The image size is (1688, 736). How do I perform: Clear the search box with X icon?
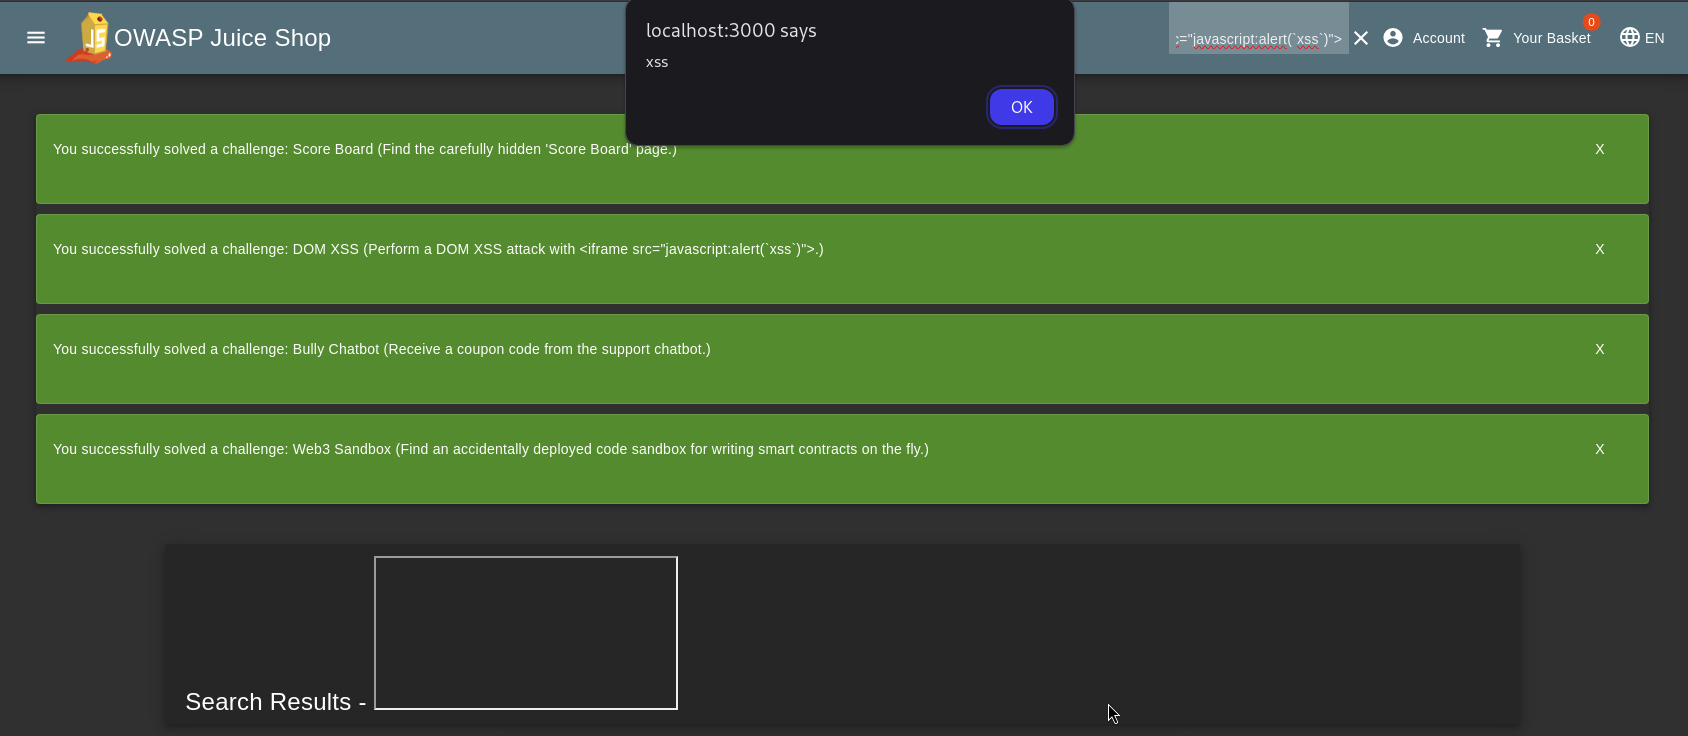click(1361, 38)
